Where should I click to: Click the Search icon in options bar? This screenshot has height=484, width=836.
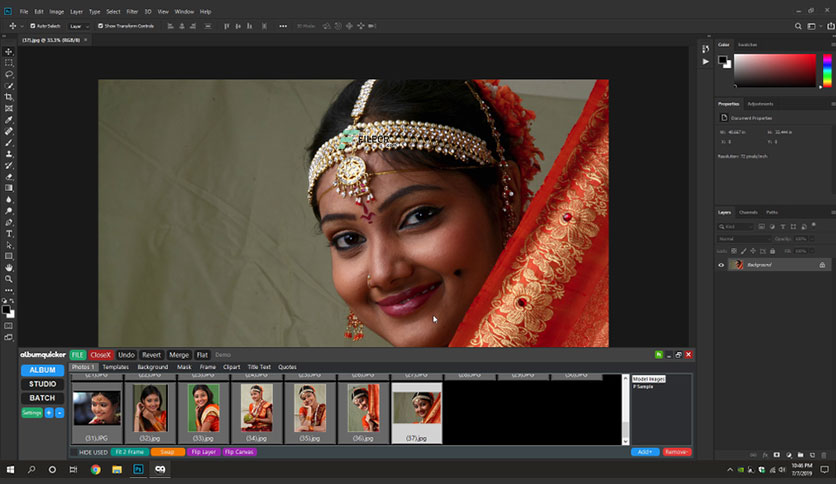(x=798, y=26)
